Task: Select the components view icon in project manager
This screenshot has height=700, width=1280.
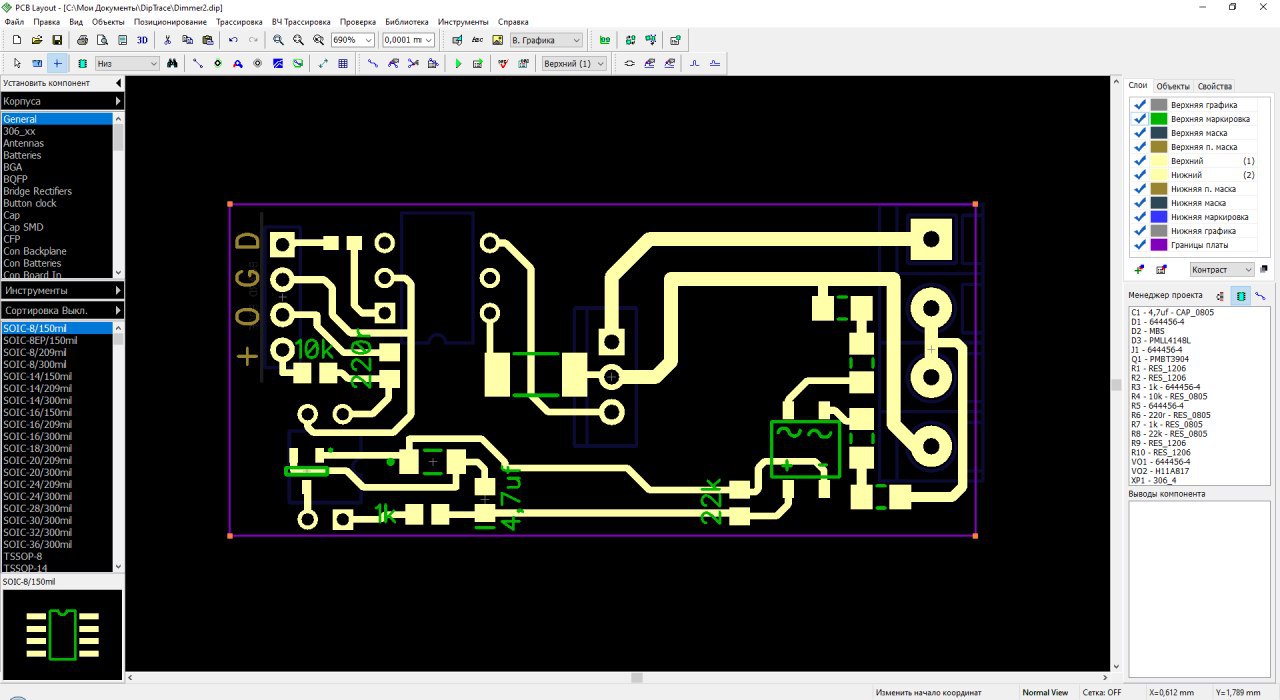Action: 1240,295
